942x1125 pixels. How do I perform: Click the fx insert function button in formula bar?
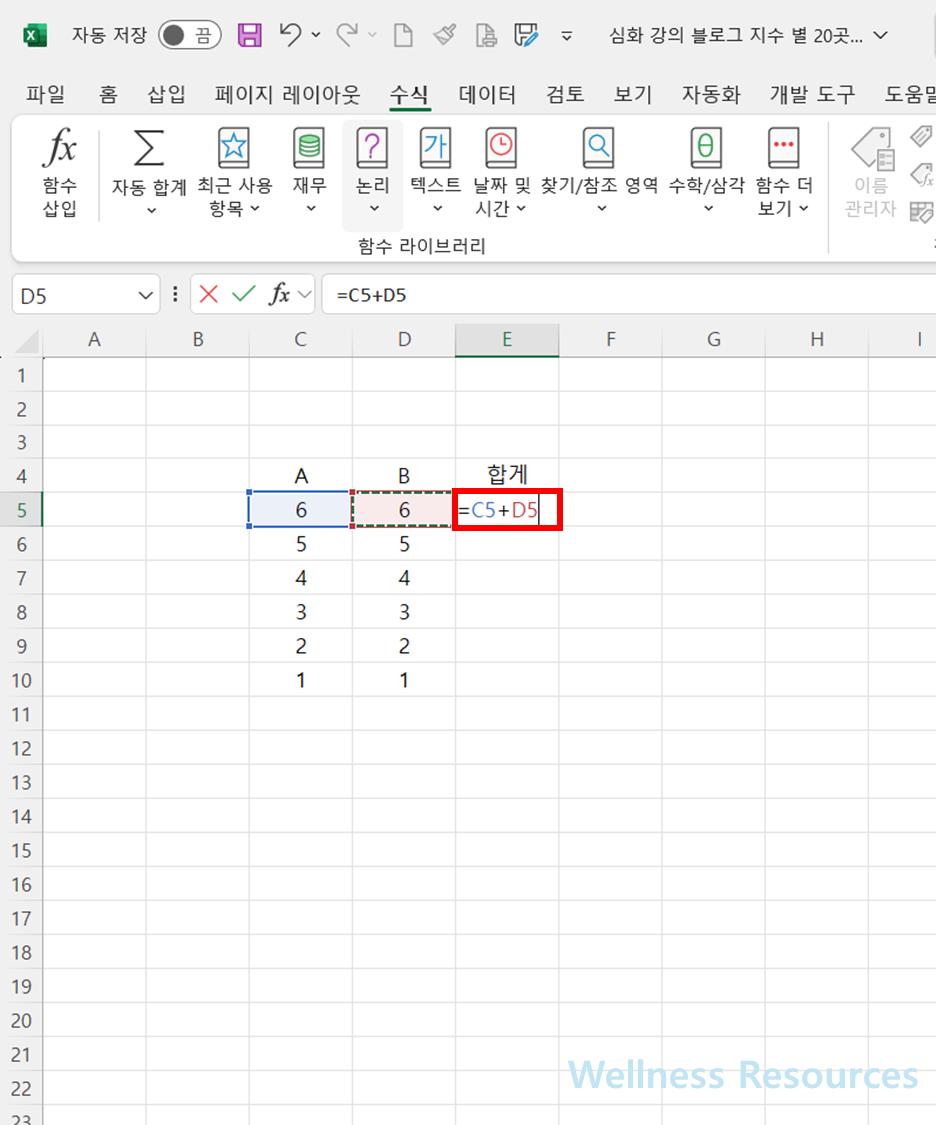point(279,294)
